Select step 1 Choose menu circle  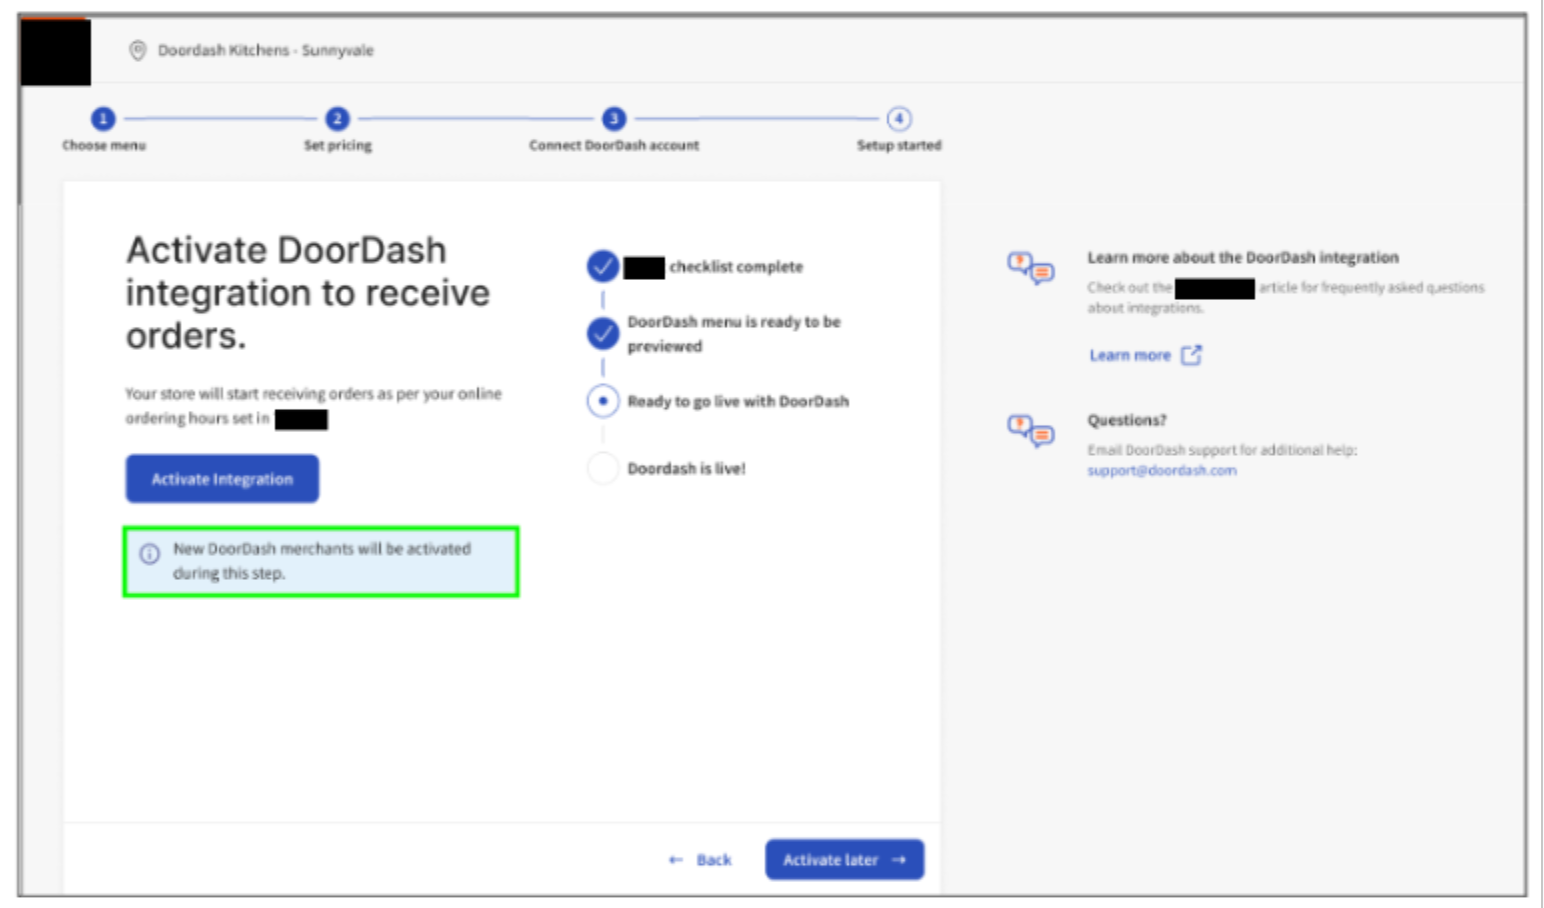tap(103, 119)
